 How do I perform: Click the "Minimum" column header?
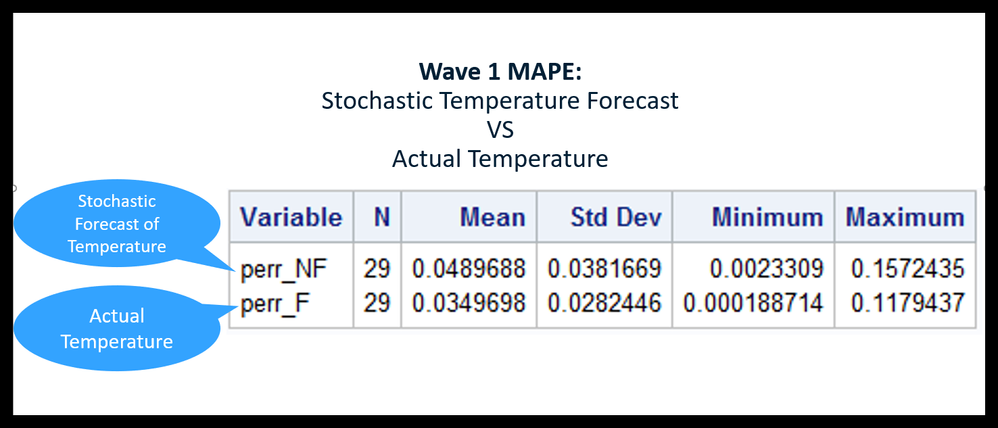(767, 217)
